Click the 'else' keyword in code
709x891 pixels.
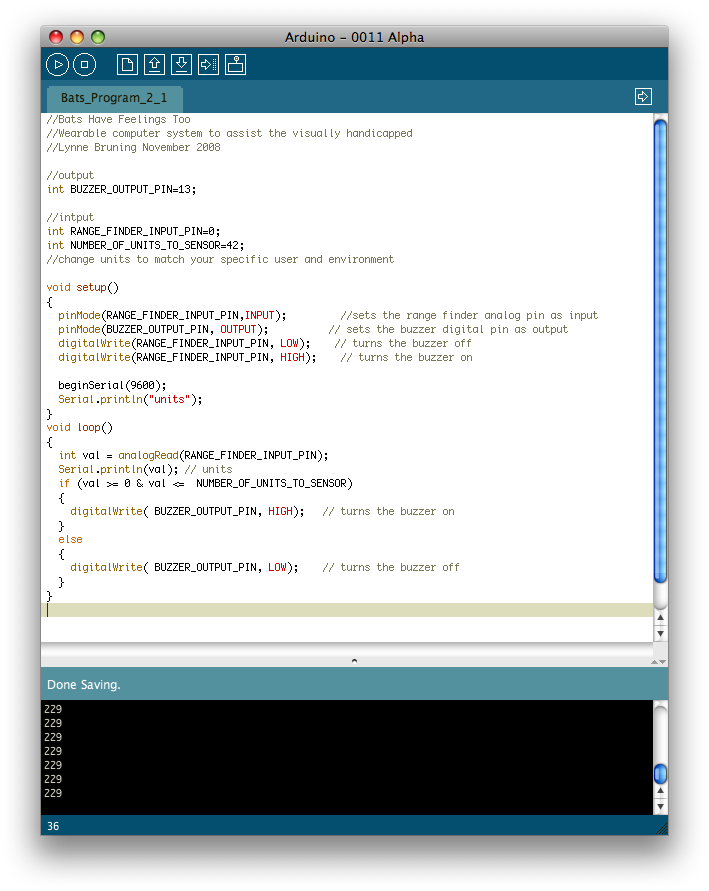[x=70, y=539]
